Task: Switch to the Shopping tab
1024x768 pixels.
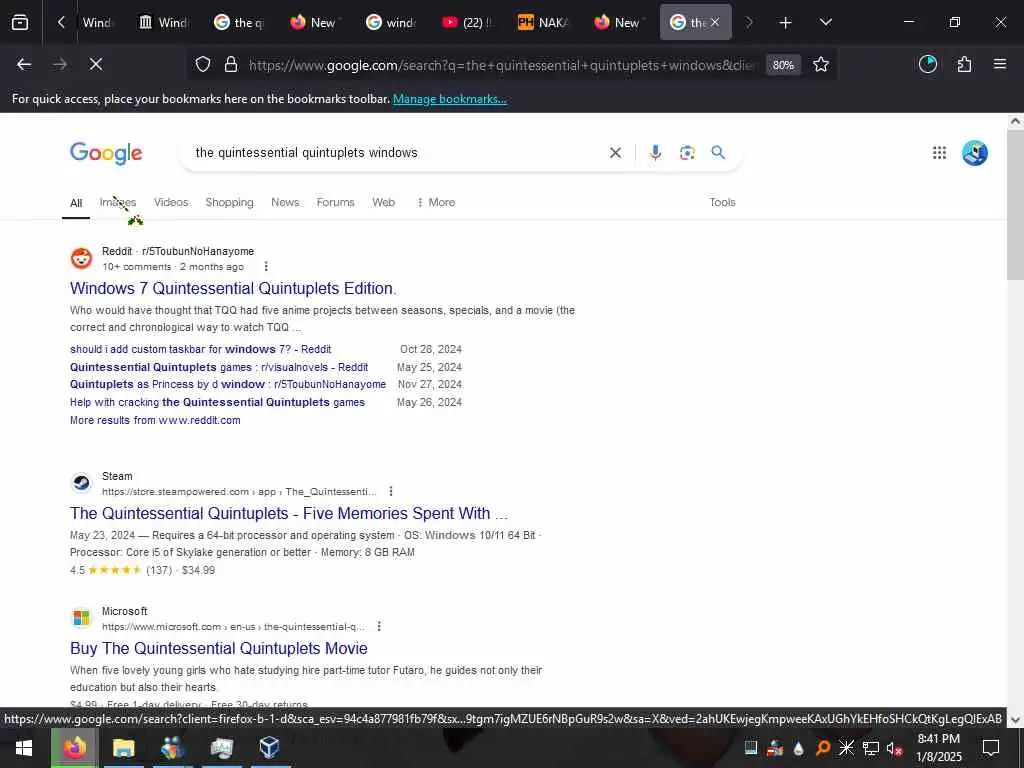Action: coord(229,202)
